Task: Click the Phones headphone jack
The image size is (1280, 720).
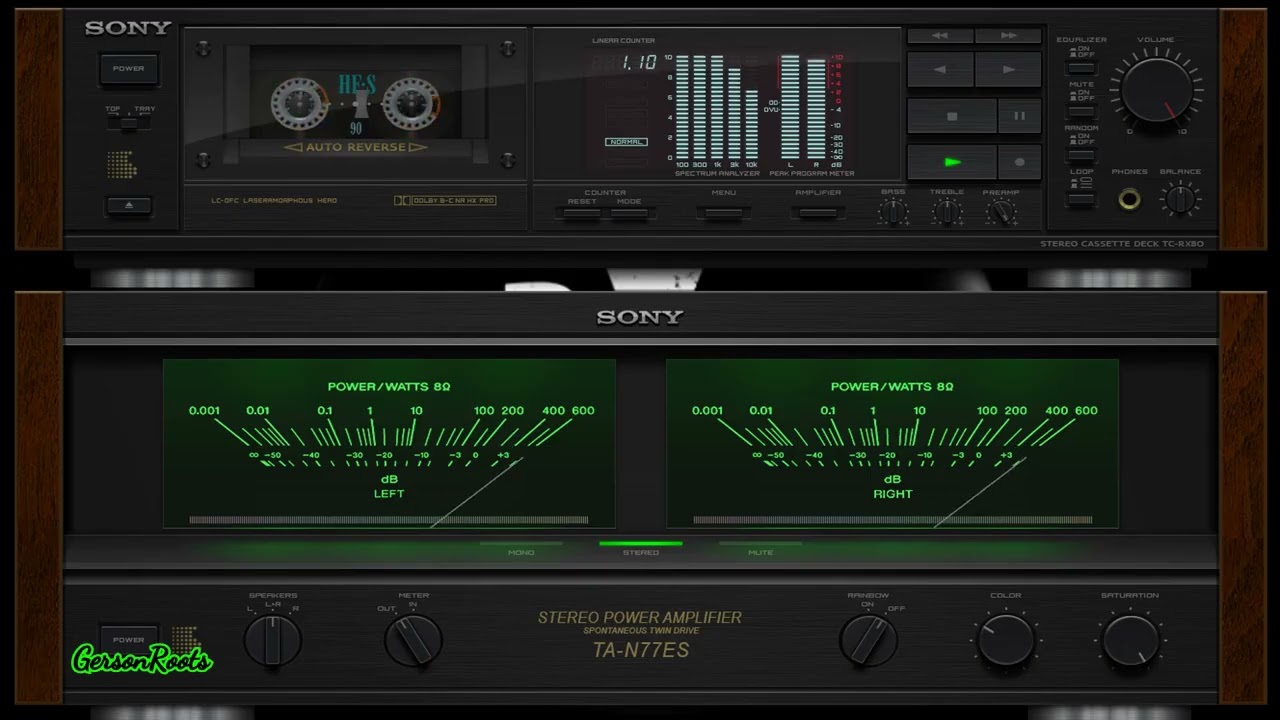Action: 1129,199
